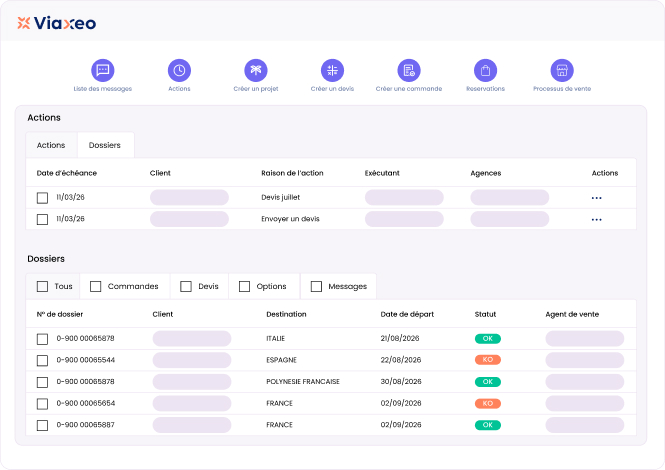
Task: Click the ESPAGNE destination cell
Action: point(282,360)
